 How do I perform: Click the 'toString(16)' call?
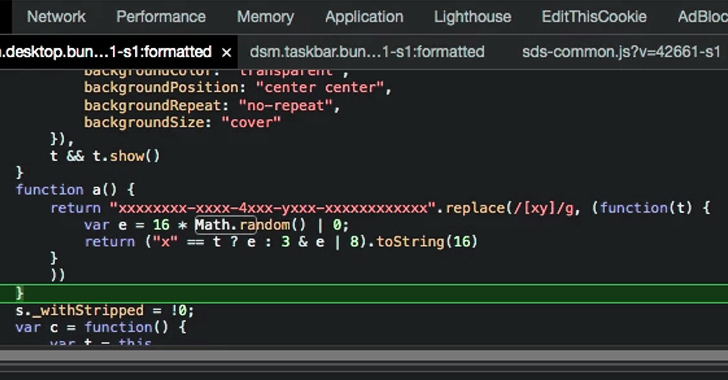tap(427, 242)
